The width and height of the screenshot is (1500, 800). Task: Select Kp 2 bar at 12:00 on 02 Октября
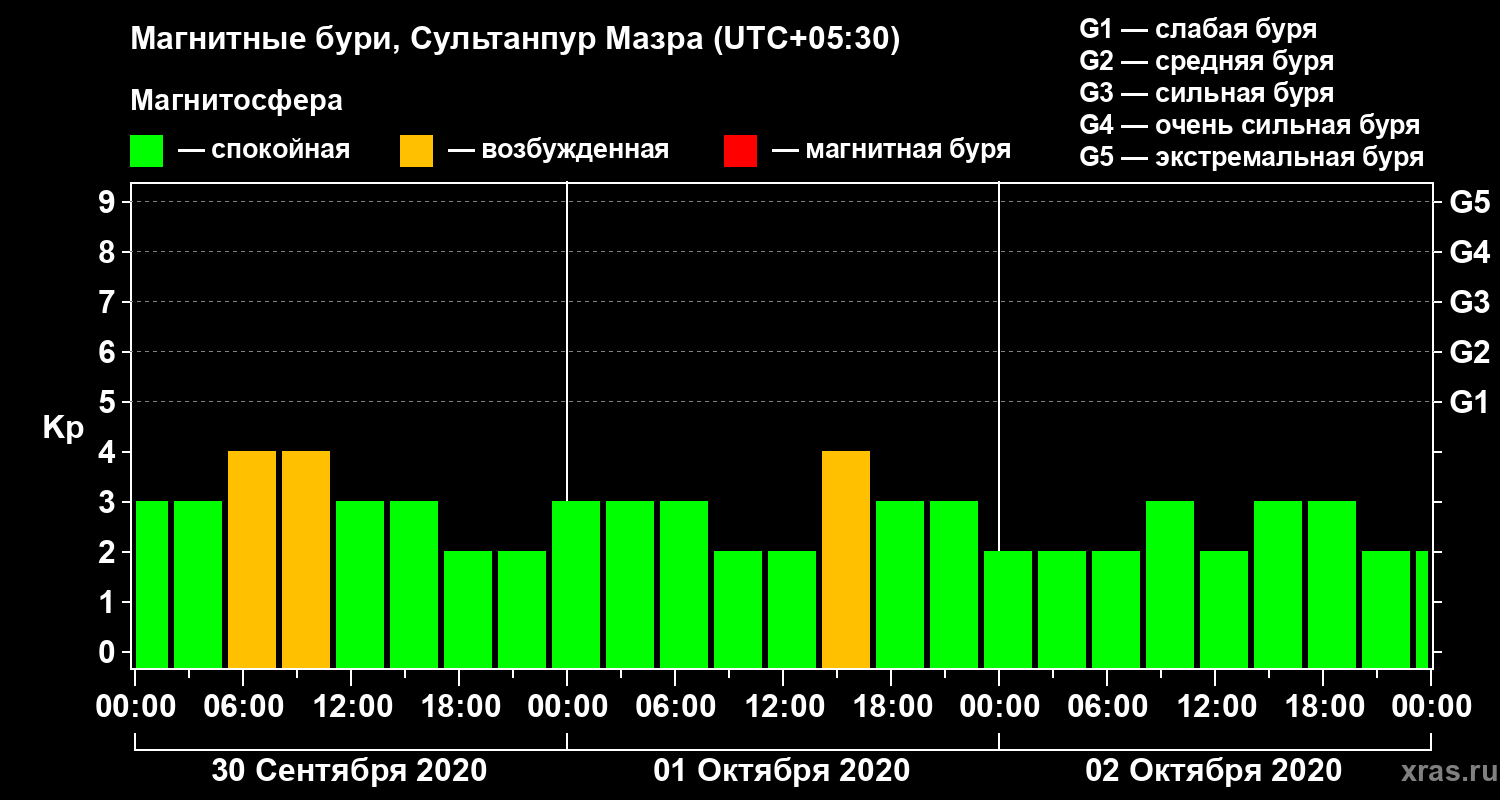1224,610
